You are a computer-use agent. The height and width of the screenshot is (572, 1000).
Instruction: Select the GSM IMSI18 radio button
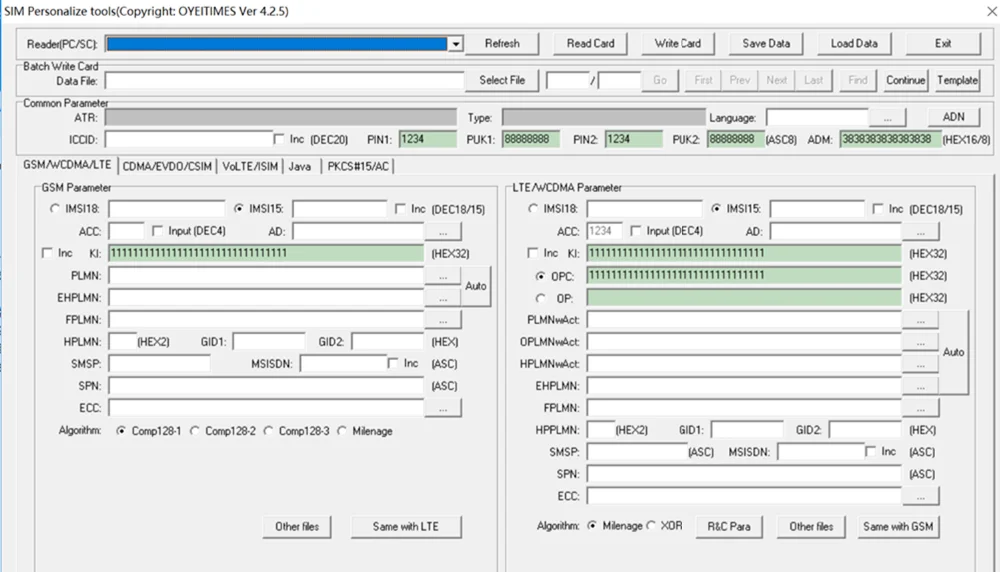click(x=54, y=209)
